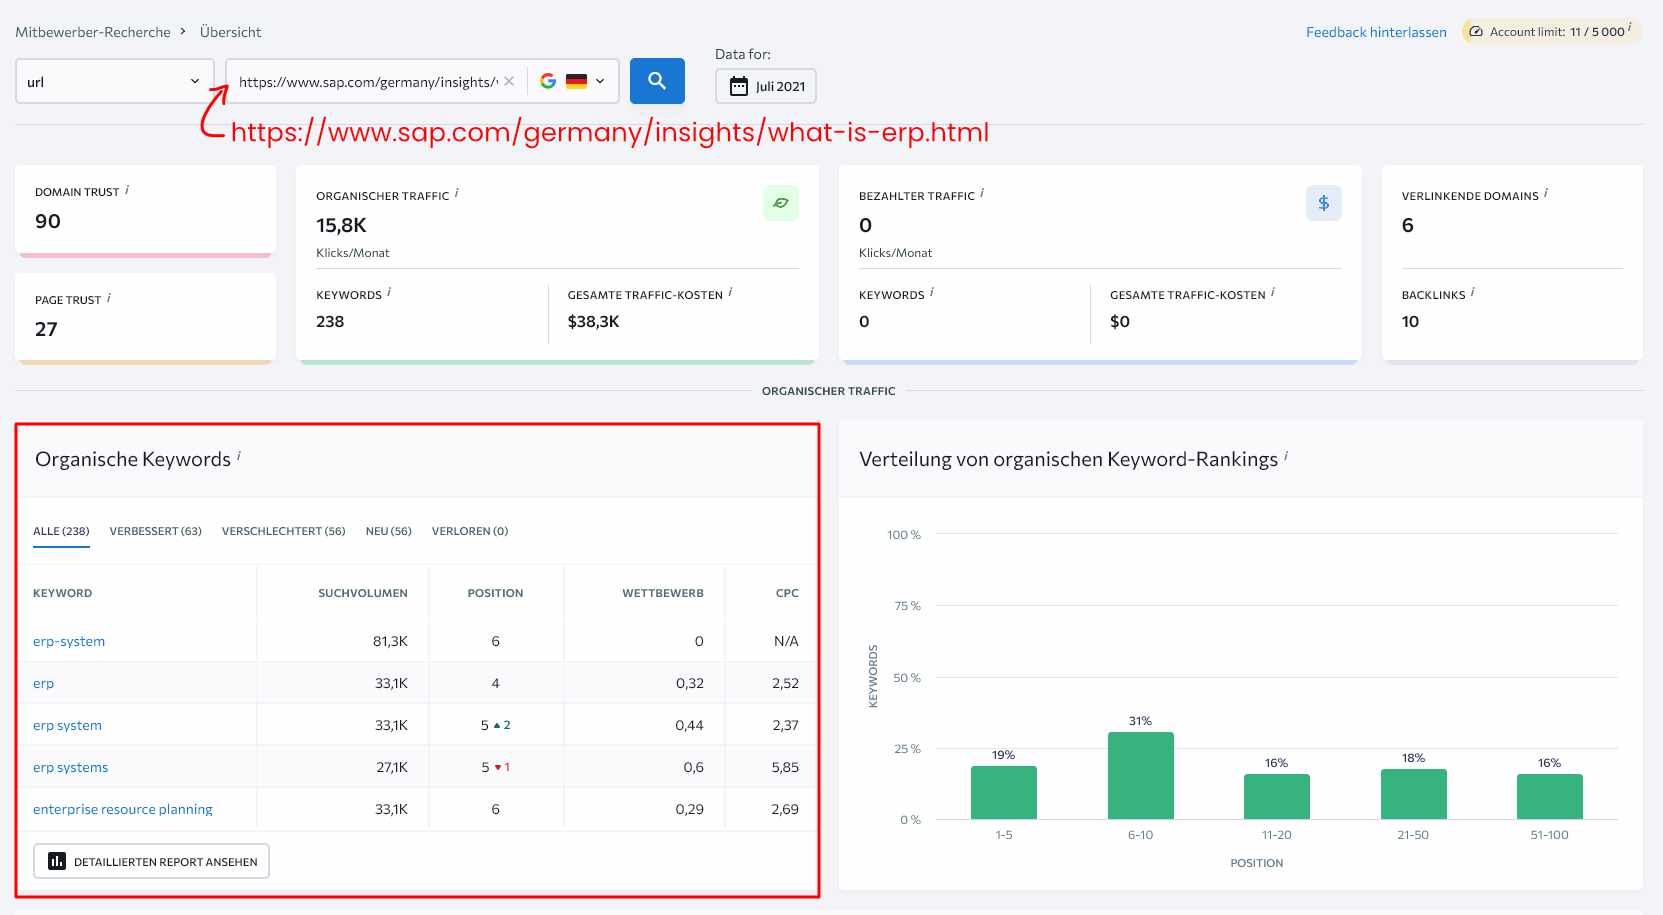Open the Juli 2021 date picker
This screenshot has width=1663, height=915.
click(x=766, y=86)
